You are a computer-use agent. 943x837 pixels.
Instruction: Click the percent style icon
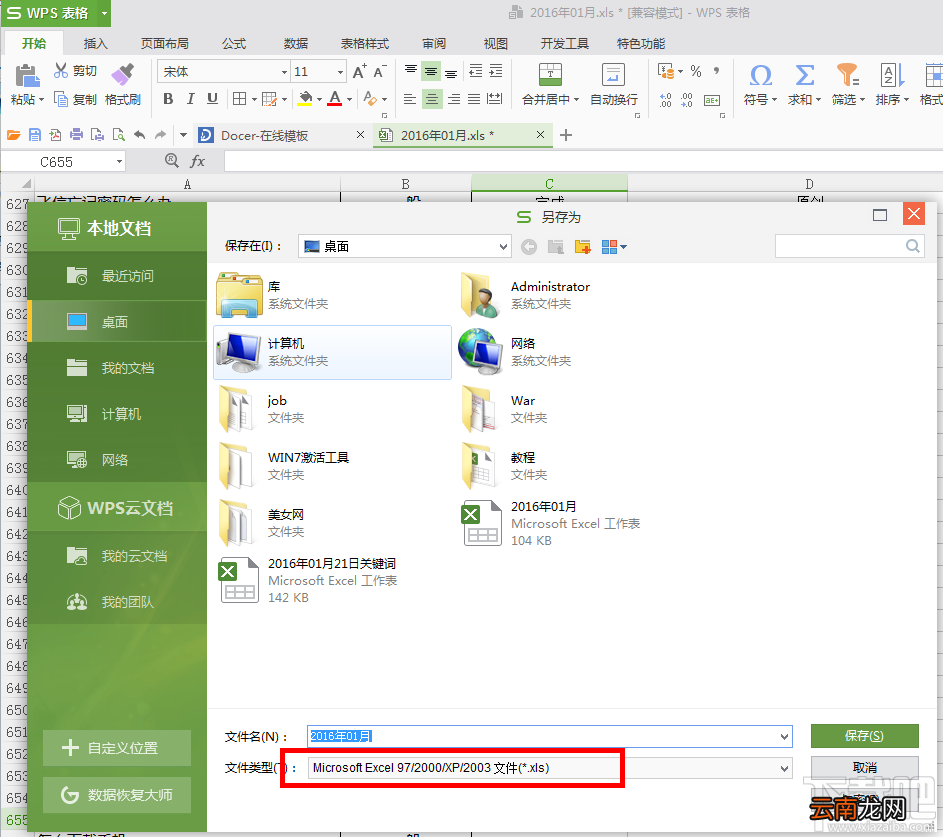click(x=696, y=71)
